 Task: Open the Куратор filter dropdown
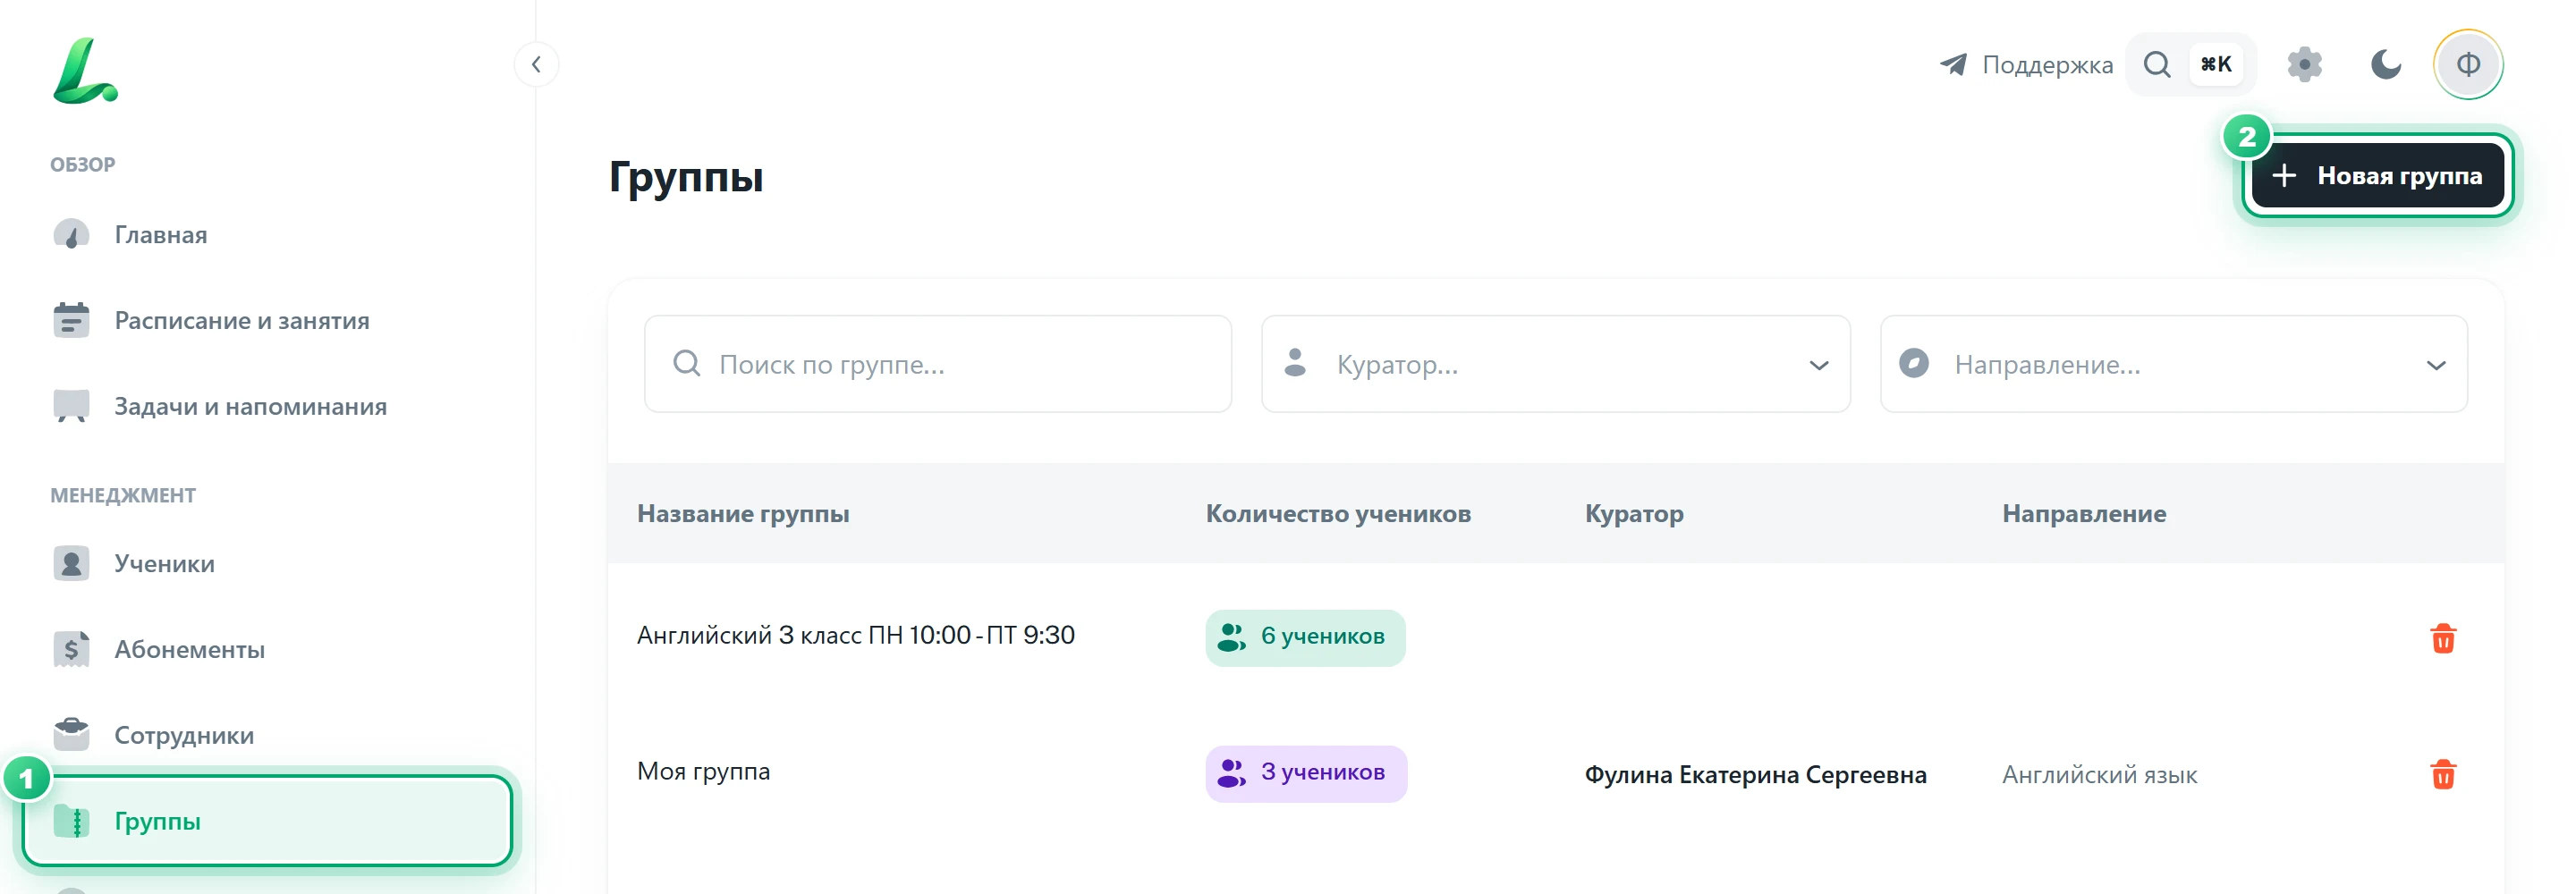(1555, 364)
